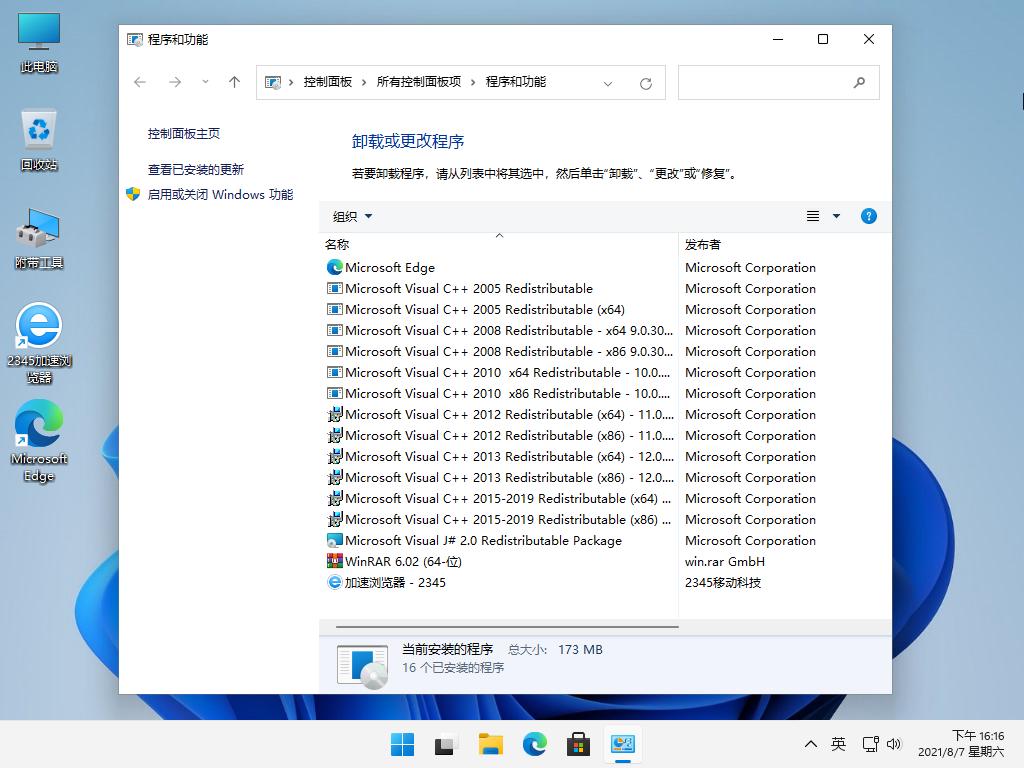This screenshot has width=1024, height=768.
Task: Click the horizontal scrollbar under program list
Action: [x=507, y=627]
